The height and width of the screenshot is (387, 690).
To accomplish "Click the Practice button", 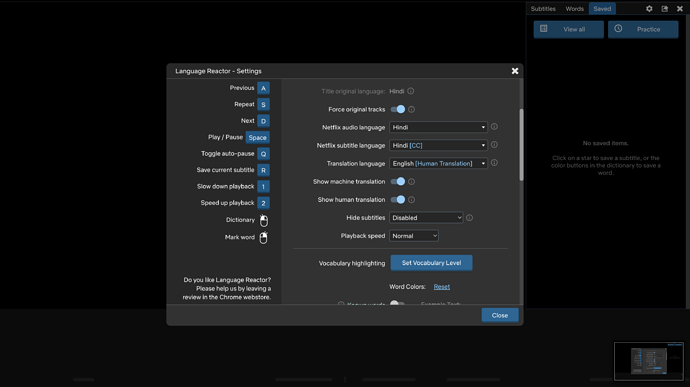I will [x=643, y=29].
